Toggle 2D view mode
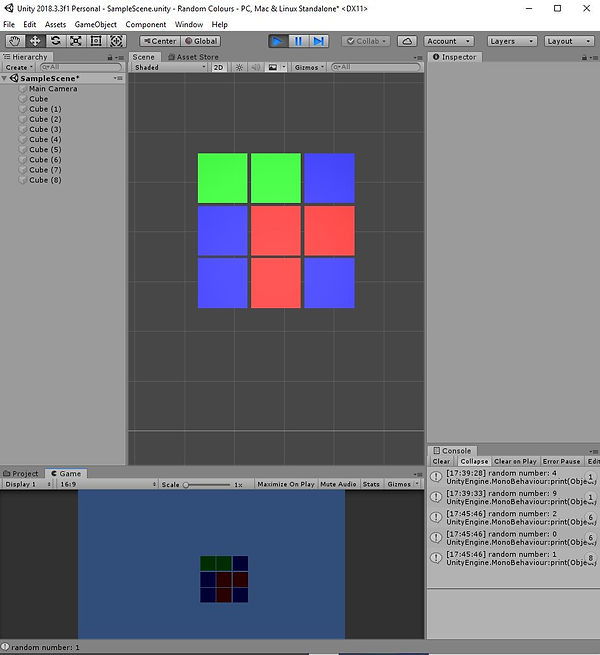This screenshot has height=655, width=600. pos(219,67)
